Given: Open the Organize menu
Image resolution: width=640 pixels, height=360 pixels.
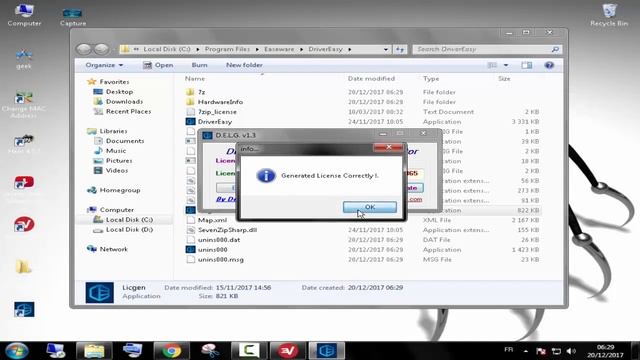Looking at the screenshot, I should tap(104, 65).
